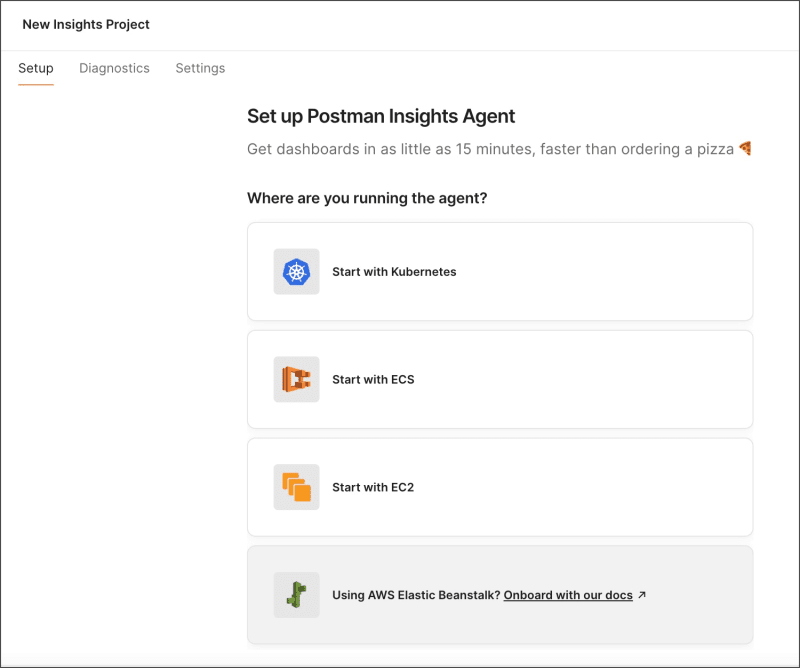Viewport: 800px width, 668px height.
Task: Click the Kubernetes helm wheel icon
Action: click(296, 272)
